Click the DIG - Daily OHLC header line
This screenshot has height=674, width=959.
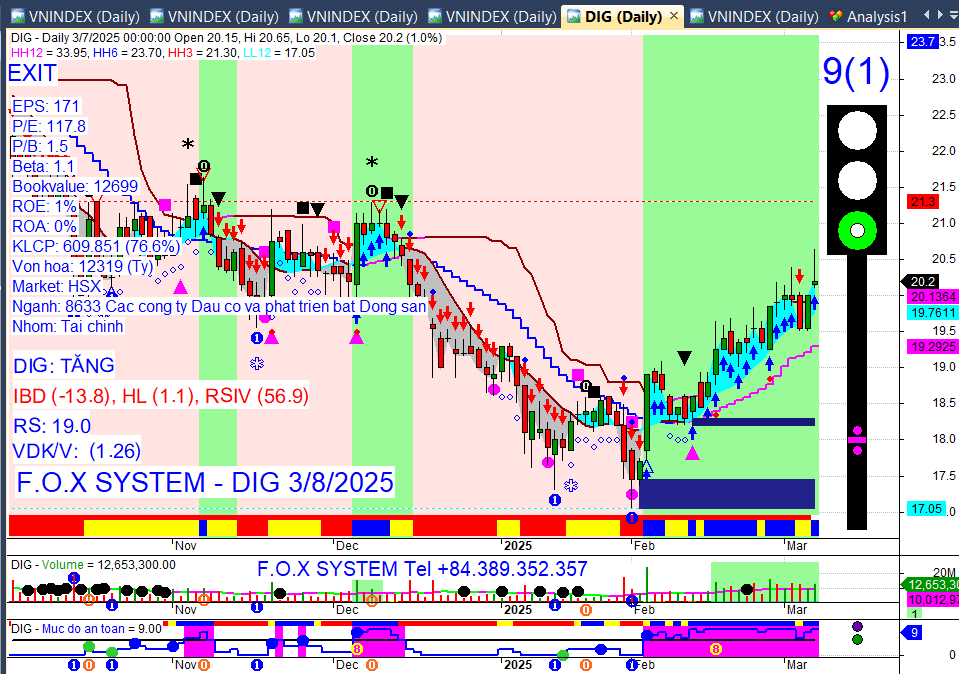click(x=226, y=38)
